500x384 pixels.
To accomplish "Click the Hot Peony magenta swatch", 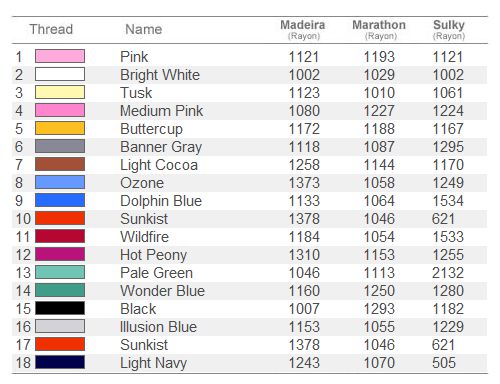I will 60,254.
